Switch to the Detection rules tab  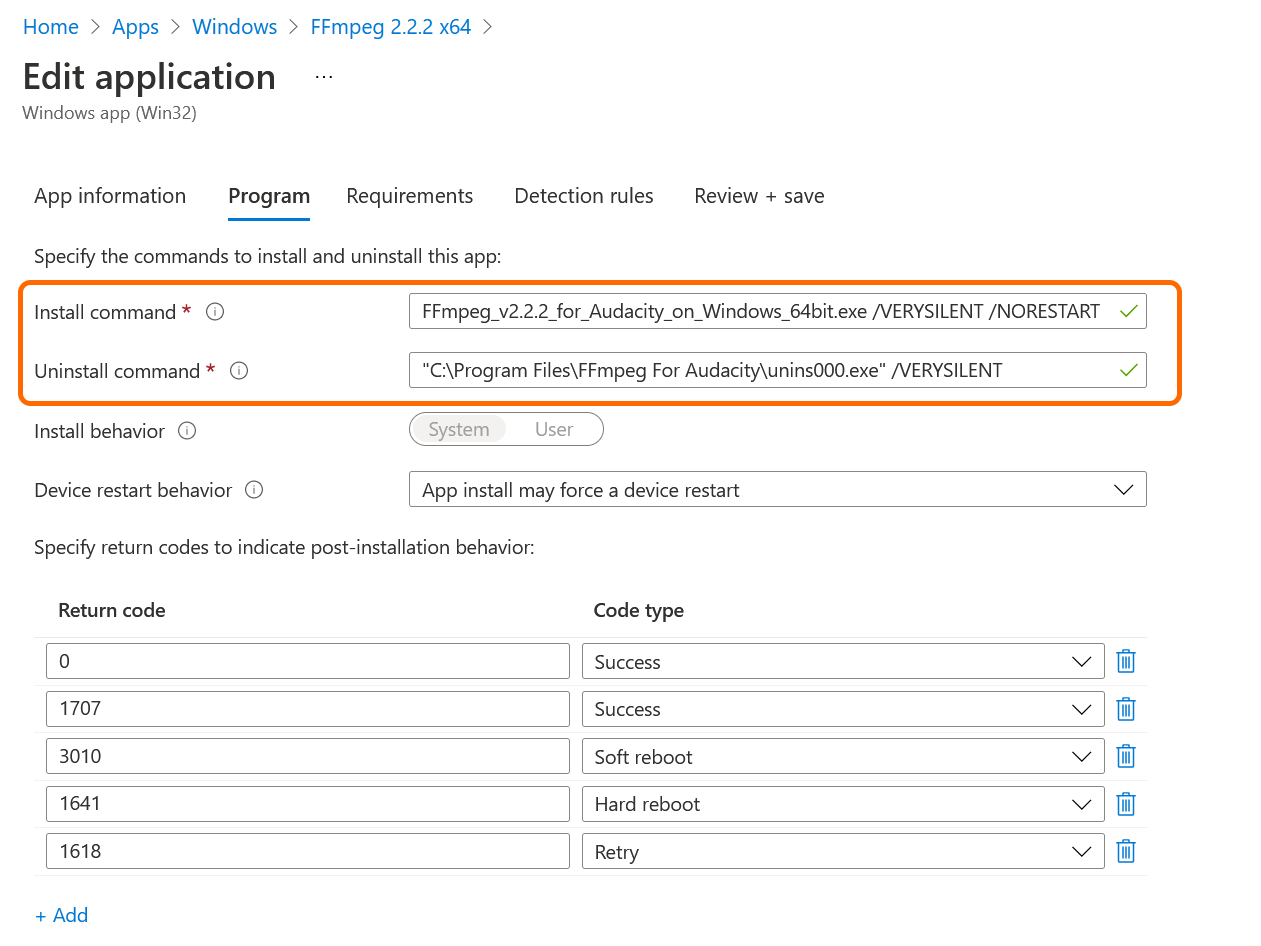click(583, 196)
